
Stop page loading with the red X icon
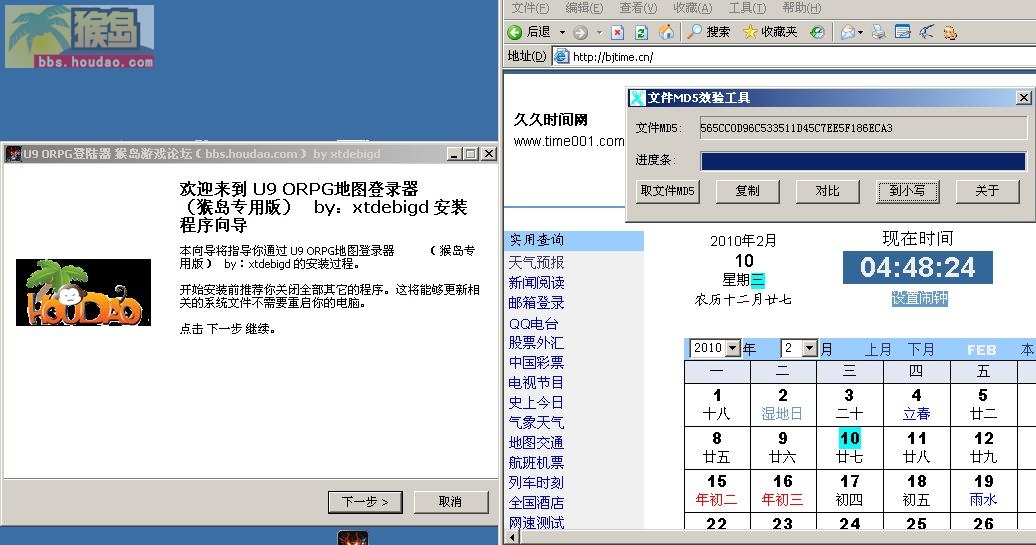pos(617,32)
